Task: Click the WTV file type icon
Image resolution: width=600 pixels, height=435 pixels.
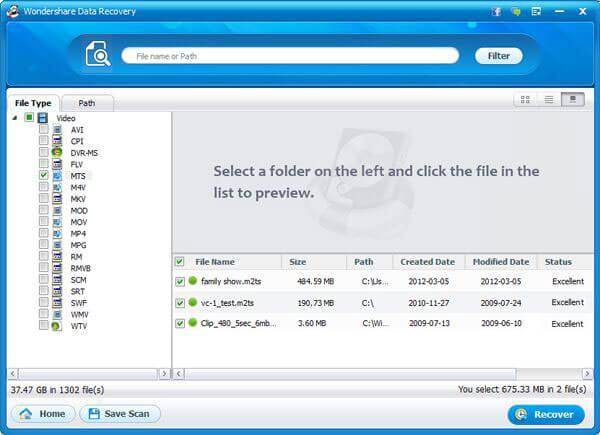Action: coord(57,326)
